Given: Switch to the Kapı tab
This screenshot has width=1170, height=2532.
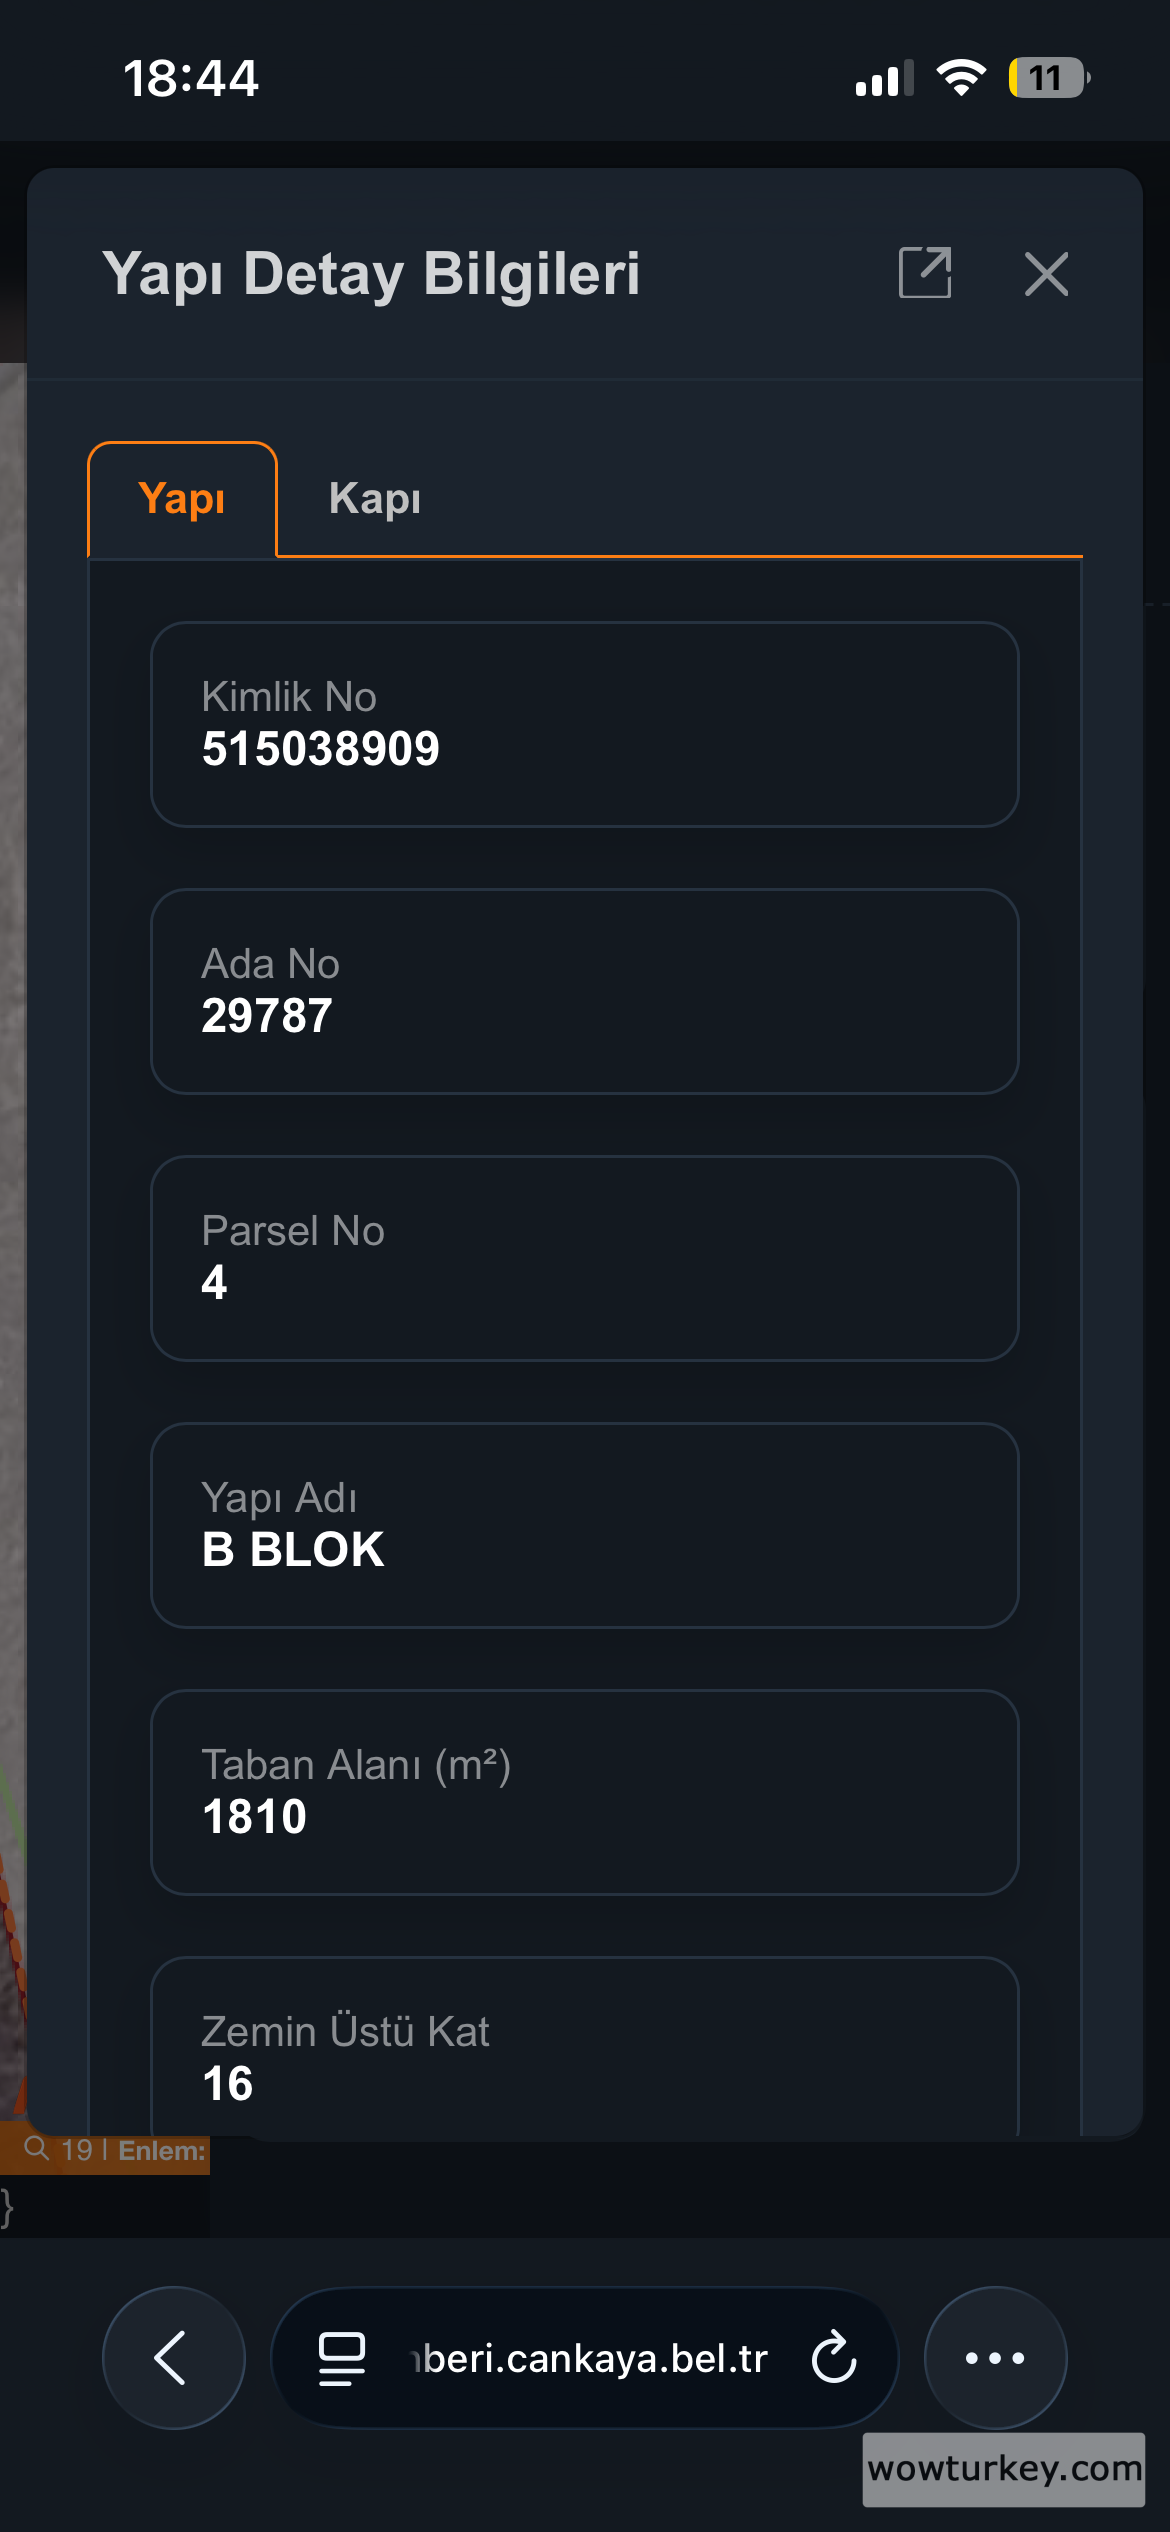Looking at the screenshot, I should (375, 499).
